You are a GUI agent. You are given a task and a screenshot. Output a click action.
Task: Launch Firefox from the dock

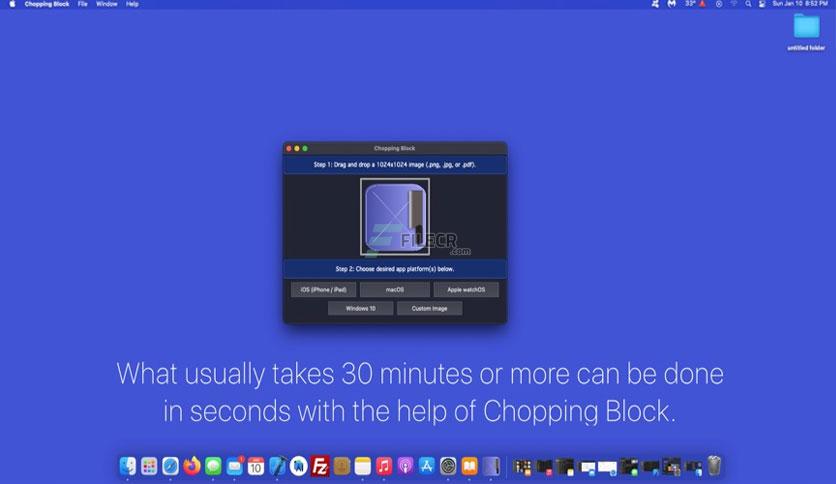[192, 466]
